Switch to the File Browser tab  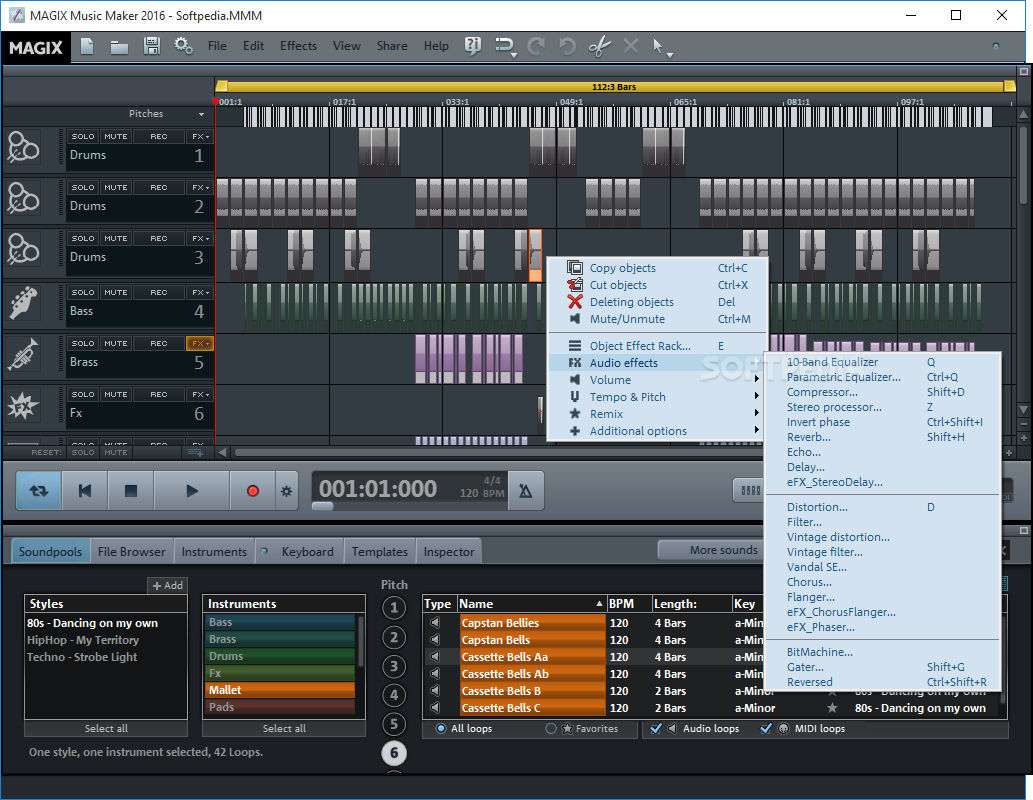tap(132, 552)
